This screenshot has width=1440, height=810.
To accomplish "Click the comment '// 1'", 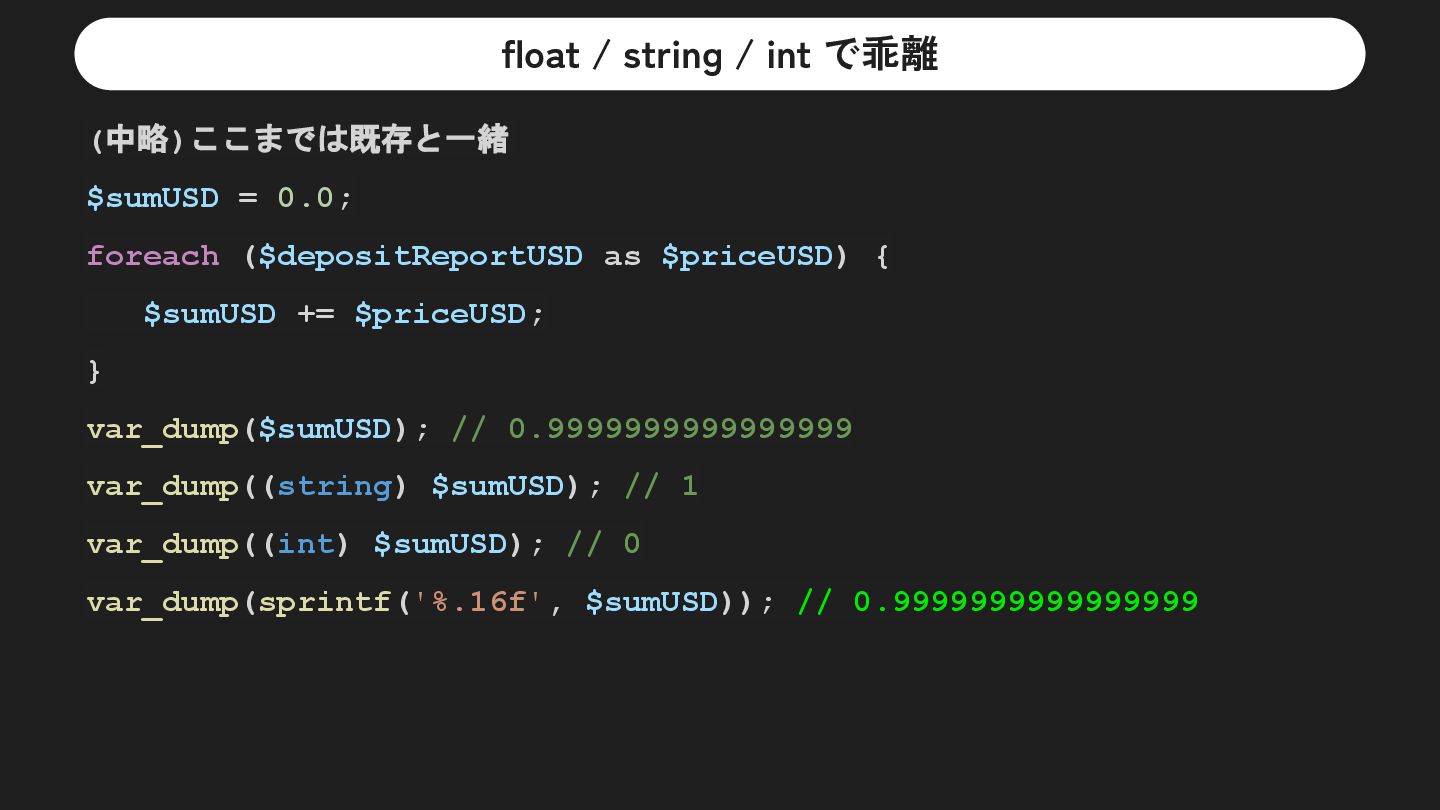I will point(661,486).
